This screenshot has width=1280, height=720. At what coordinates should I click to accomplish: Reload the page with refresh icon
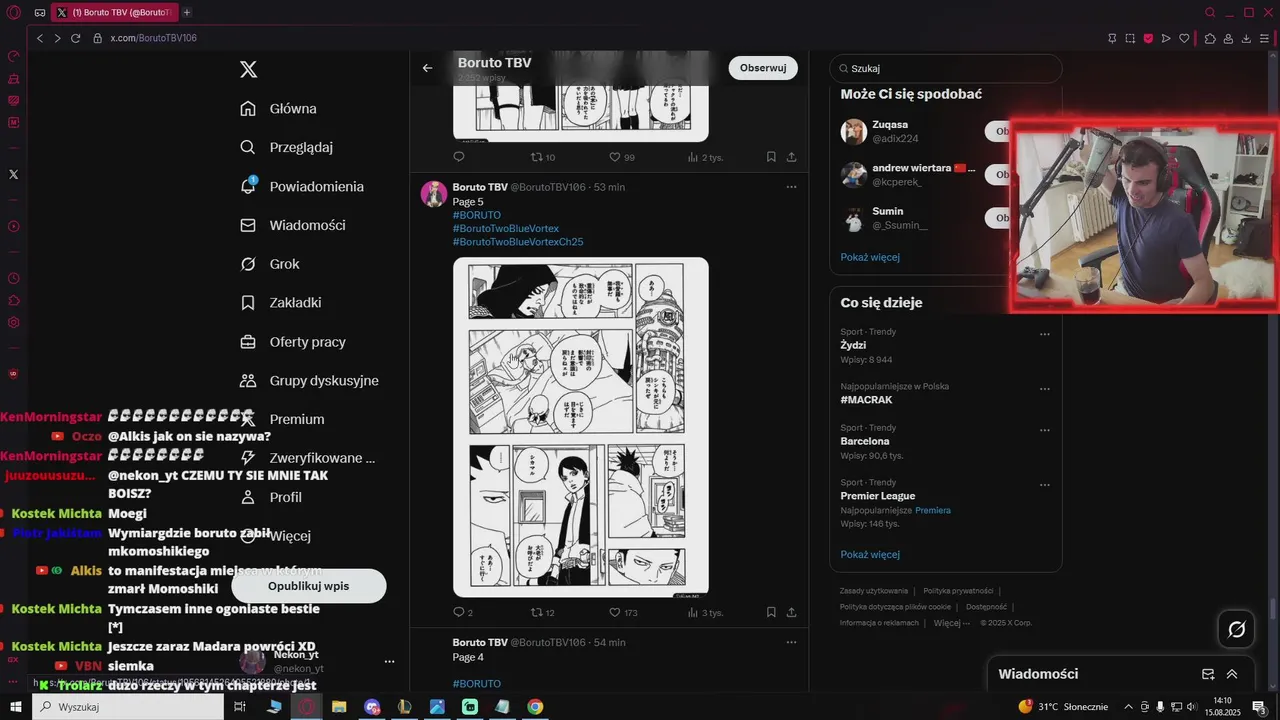coord(75,38)
